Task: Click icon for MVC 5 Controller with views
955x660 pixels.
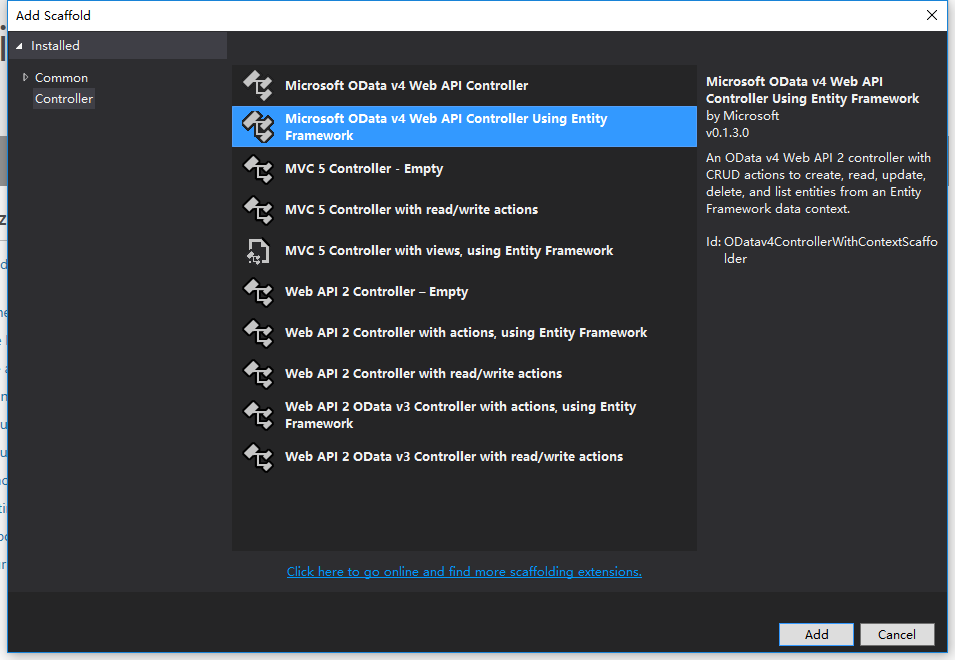Action: point(258,251)
